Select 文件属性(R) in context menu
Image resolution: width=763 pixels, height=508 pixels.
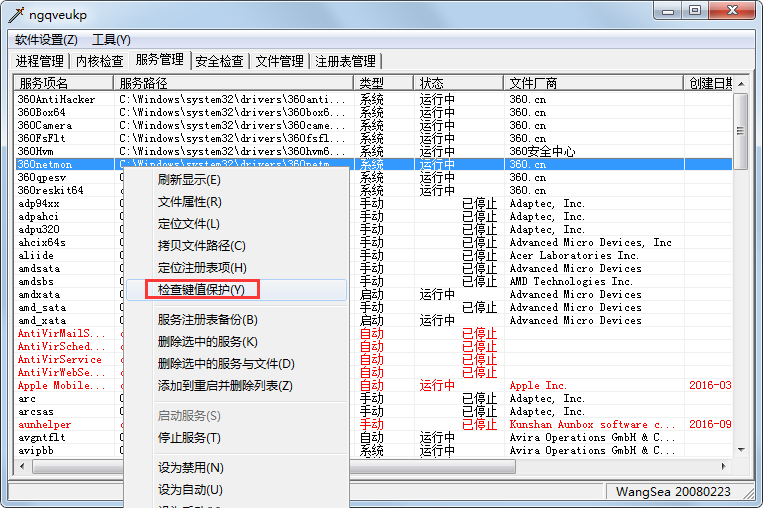(189, 202)
